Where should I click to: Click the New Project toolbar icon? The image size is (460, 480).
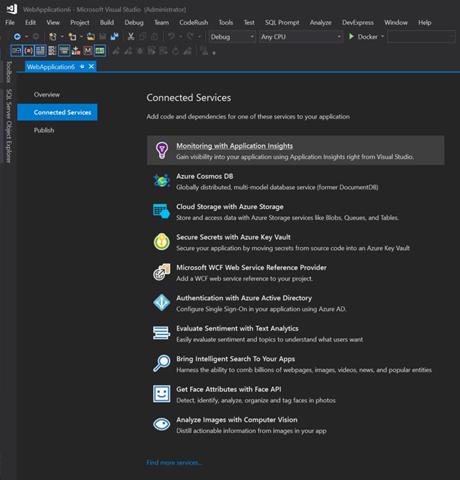(53, 37)
